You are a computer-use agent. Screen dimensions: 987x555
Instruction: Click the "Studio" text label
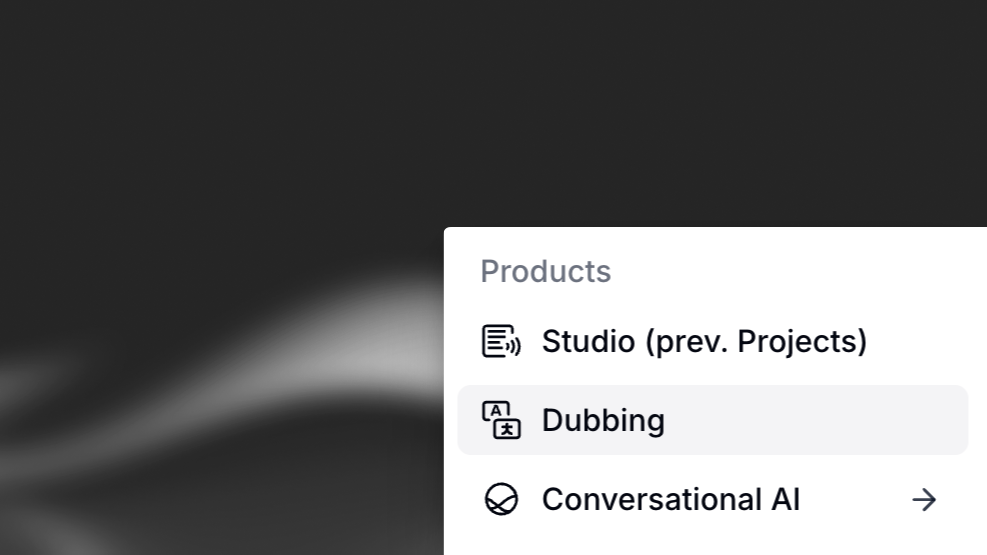589,341
